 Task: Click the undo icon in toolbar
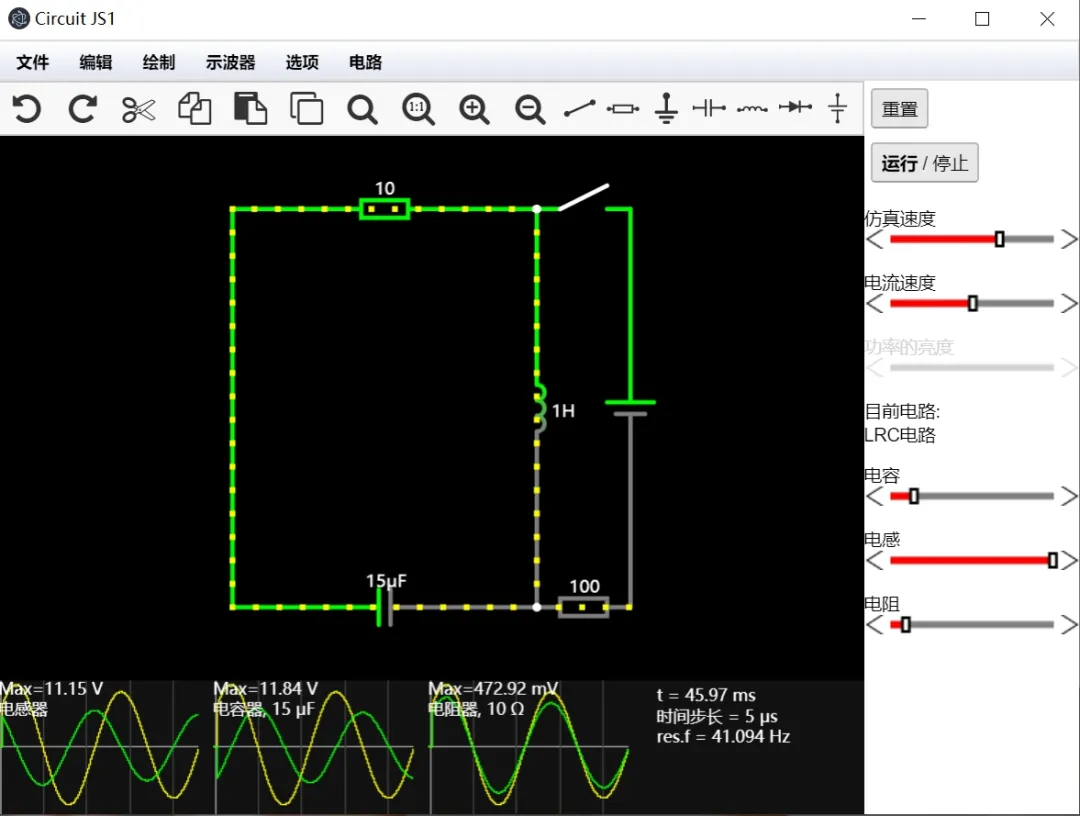coord(27,109)
